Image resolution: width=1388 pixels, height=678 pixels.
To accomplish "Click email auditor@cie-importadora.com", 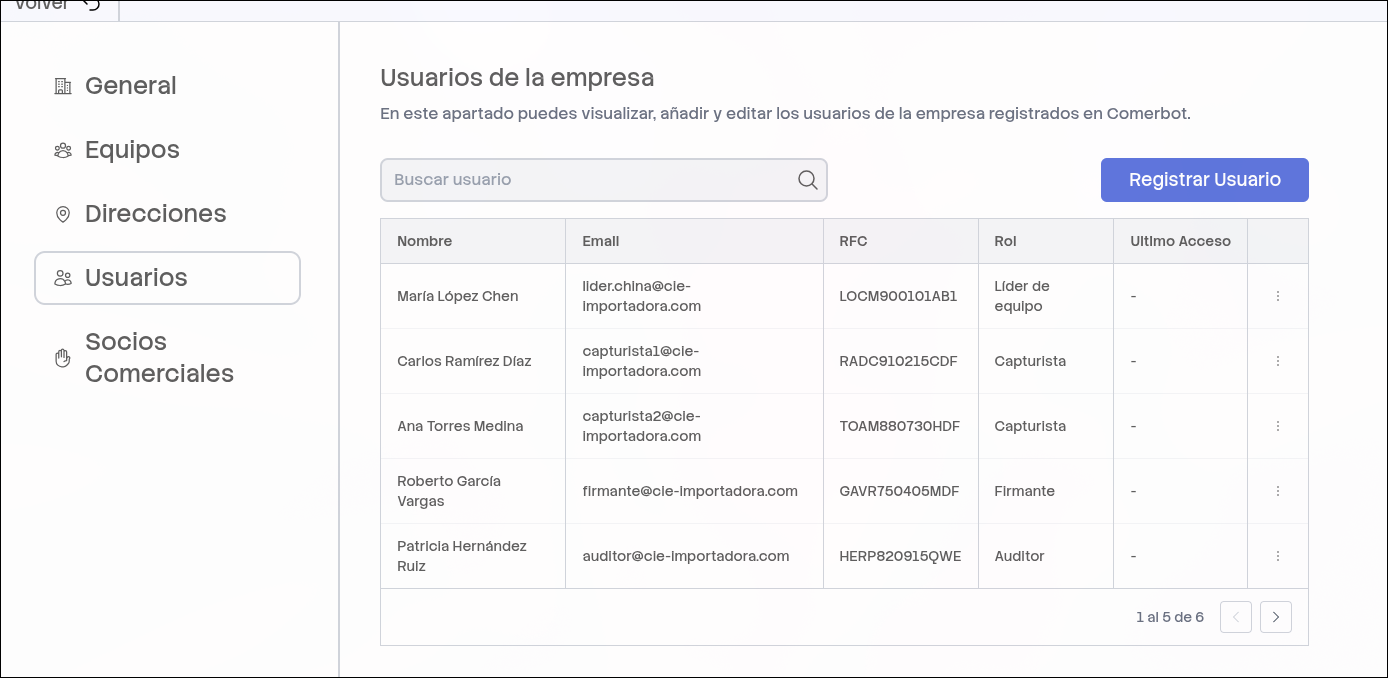I will pos(686,556).
